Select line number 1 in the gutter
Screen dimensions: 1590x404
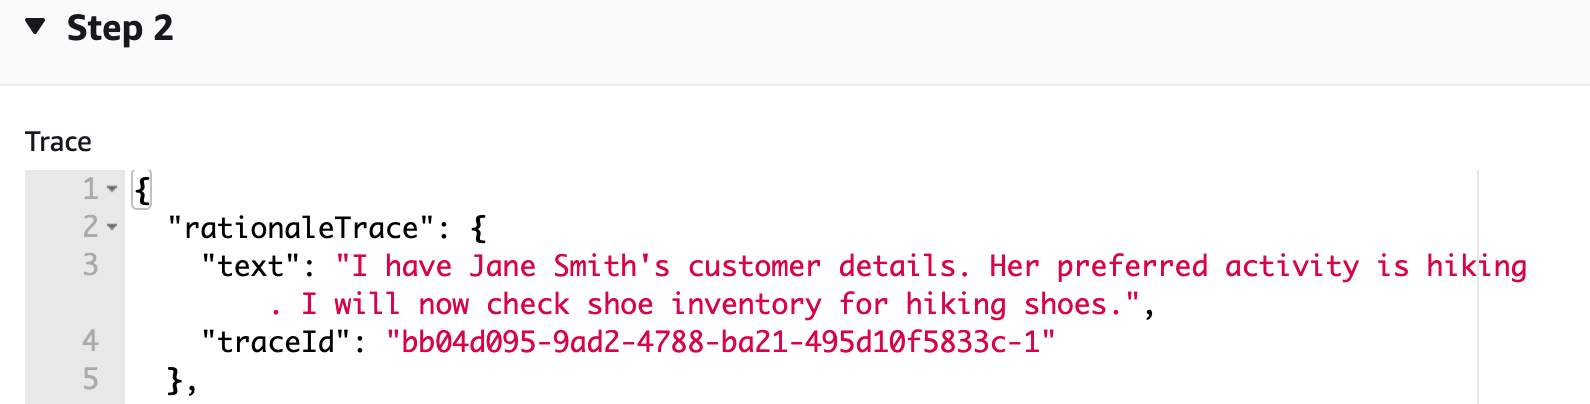click(x=90, y=189)
